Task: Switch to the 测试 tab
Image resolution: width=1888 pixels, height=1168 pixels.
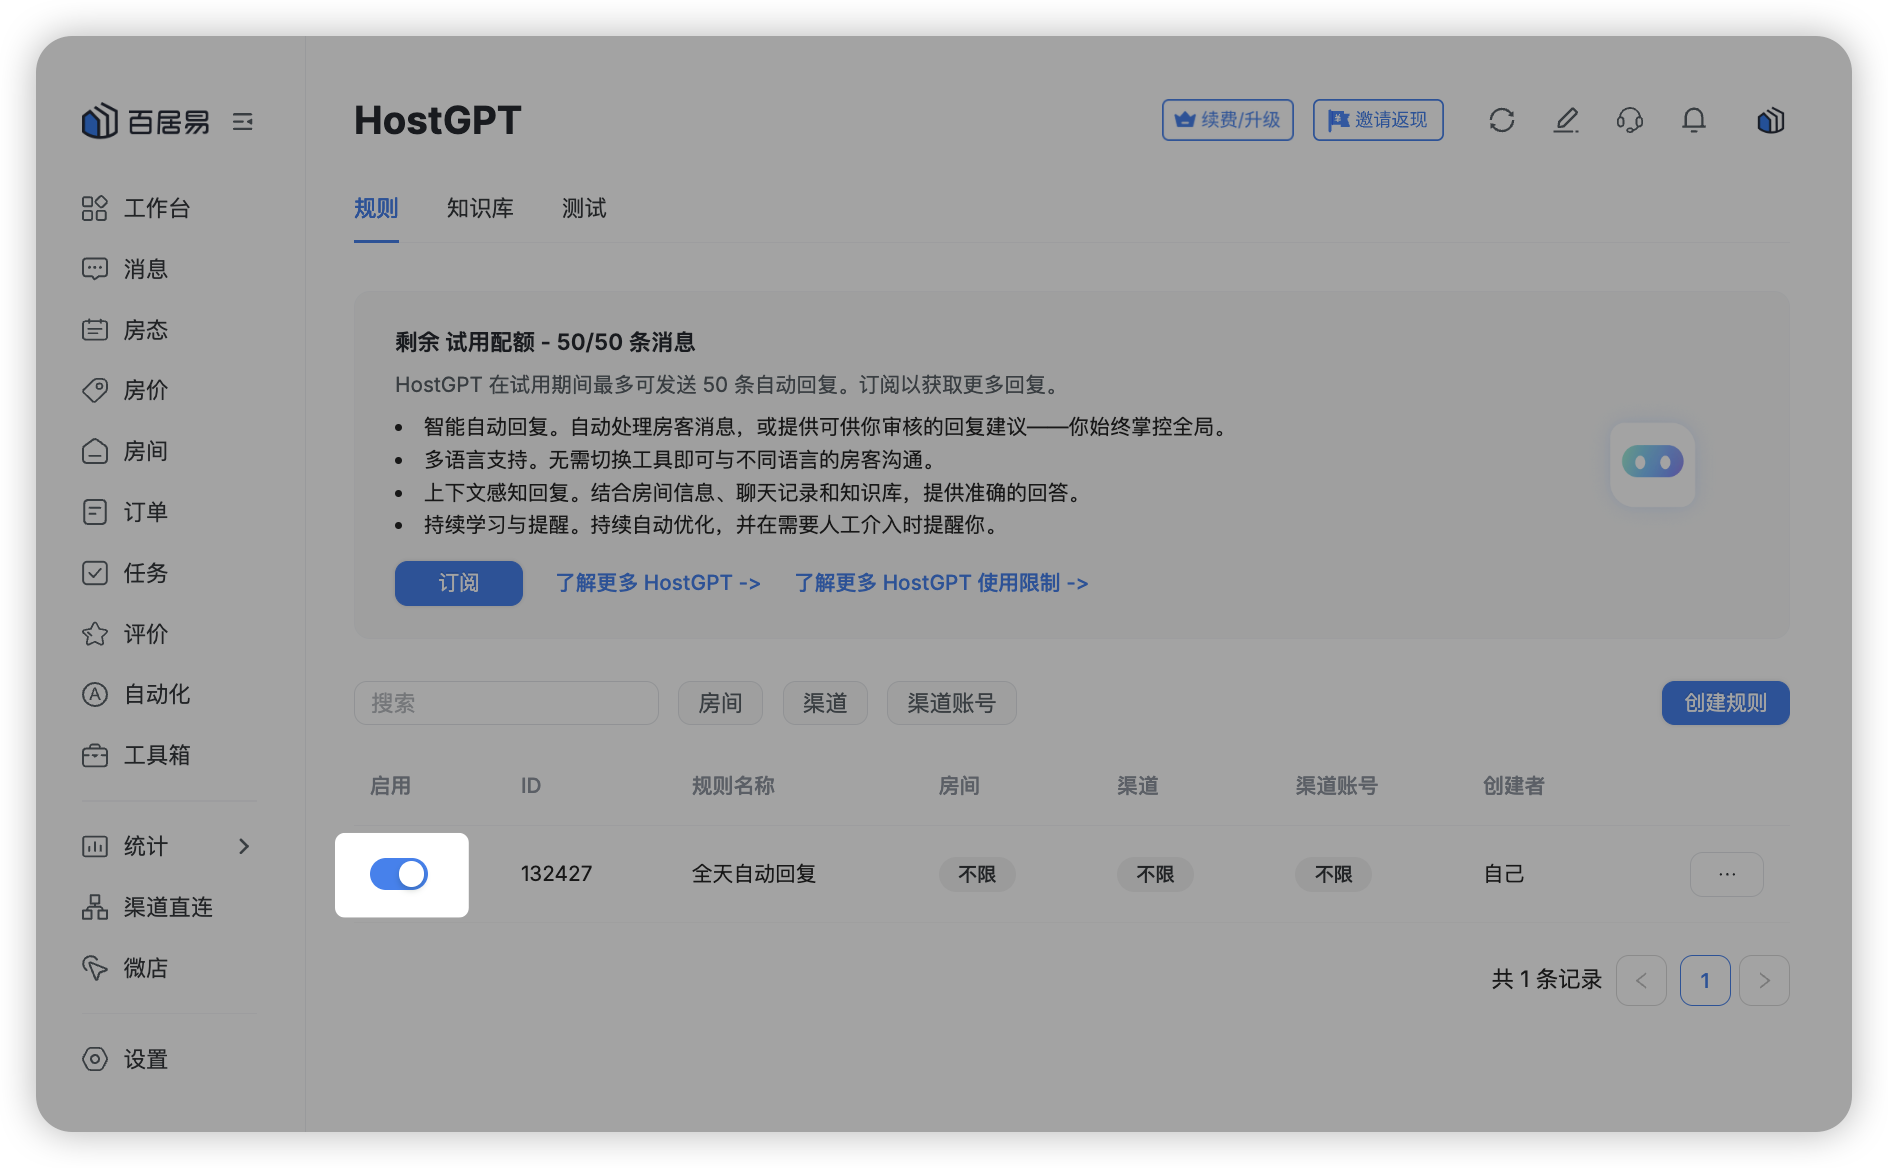Action: [584, 208]
